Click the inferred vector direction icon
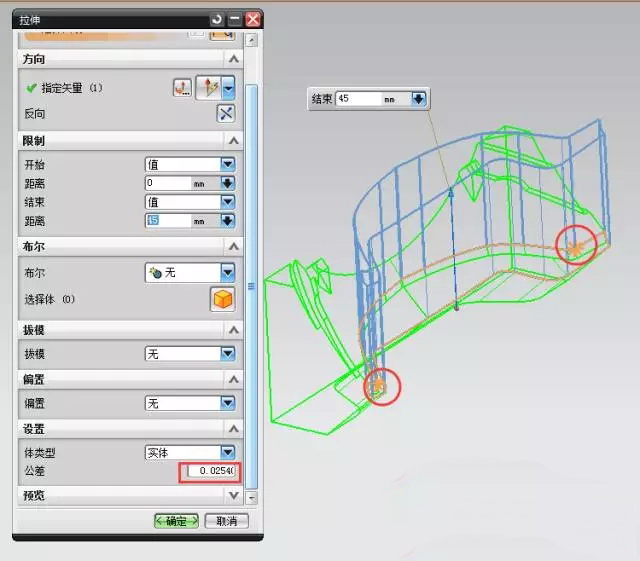 209,88
